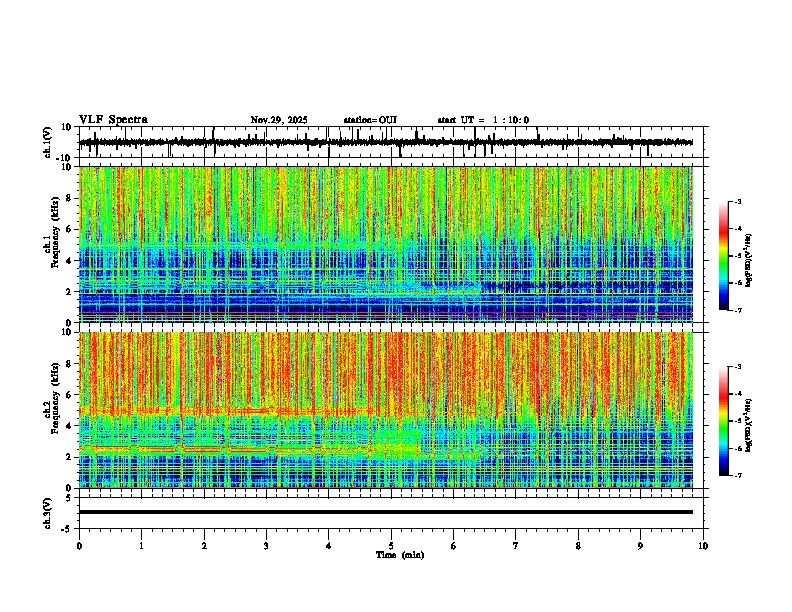Click time axis tick label "1"

(x=141, y=546)
